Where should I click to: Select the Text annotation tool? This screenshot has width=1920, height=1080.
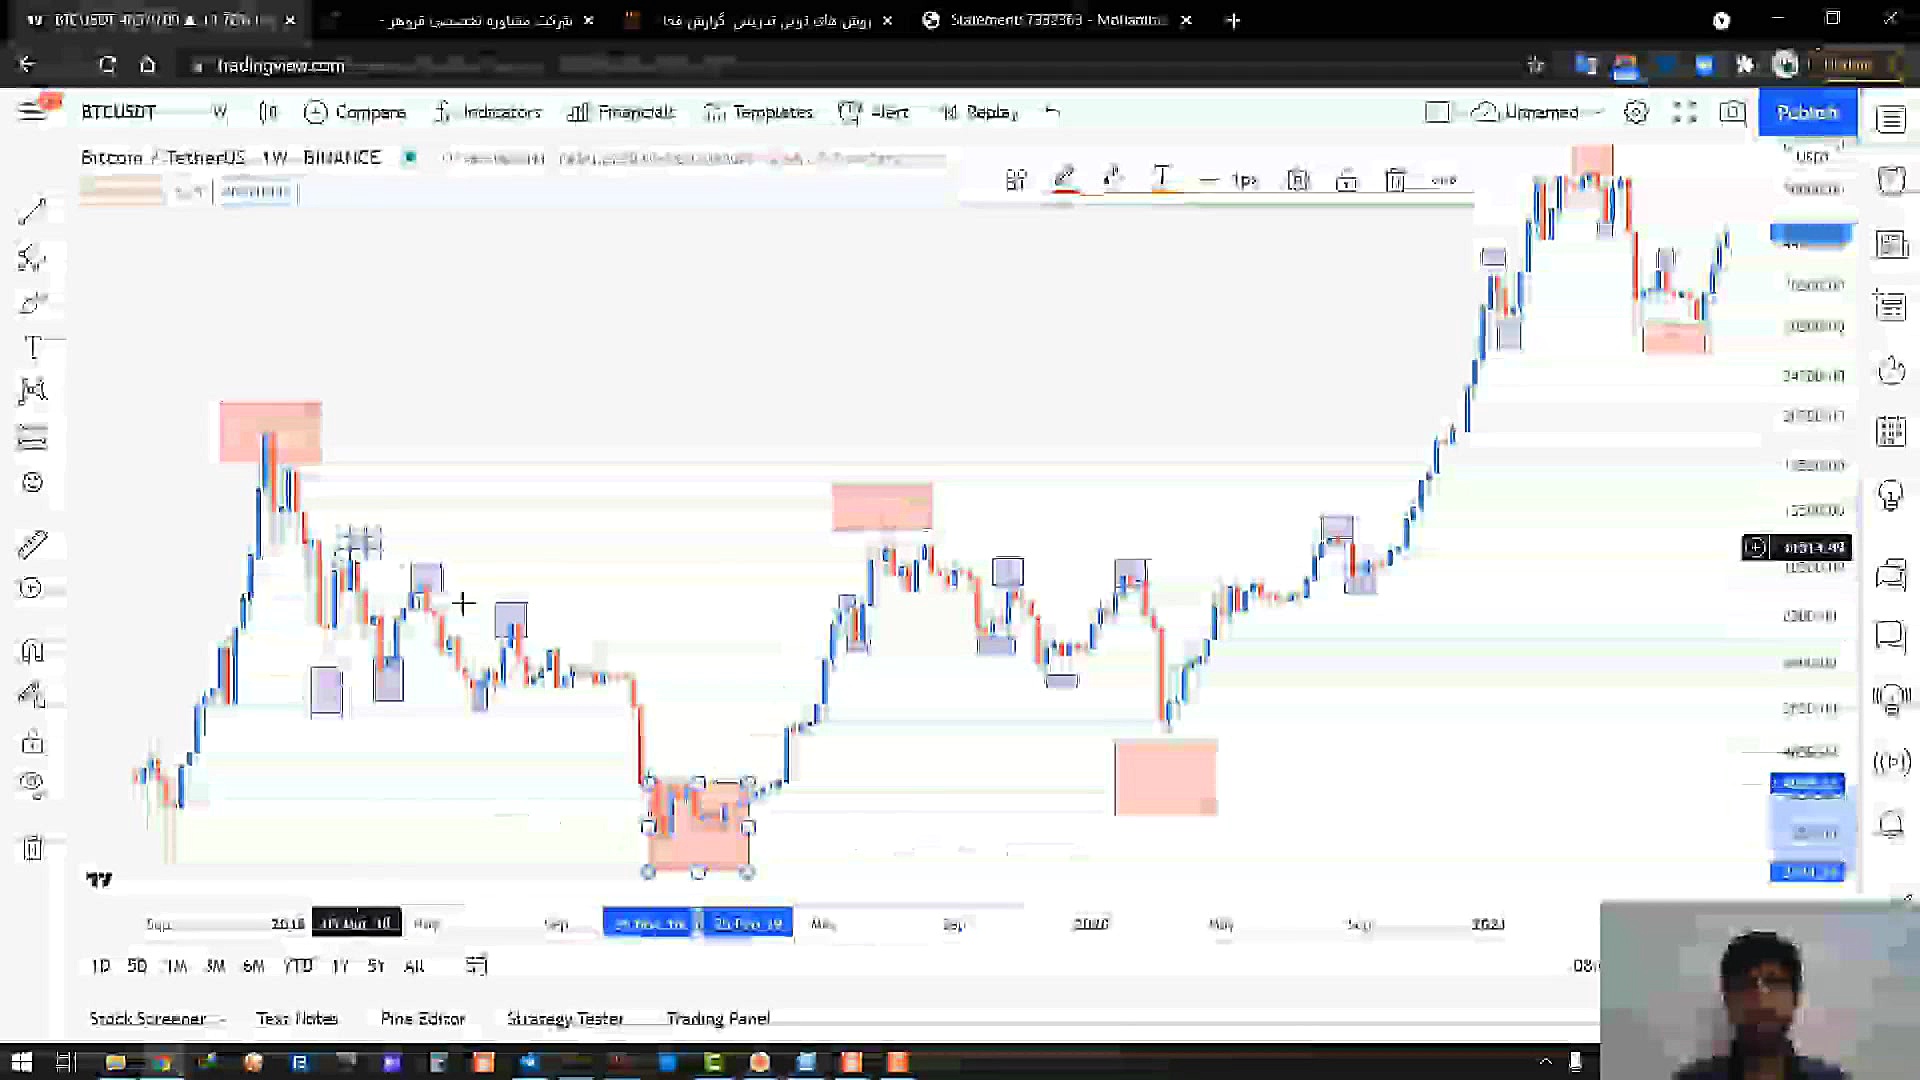pyautogui.click(x=32, y=347)
